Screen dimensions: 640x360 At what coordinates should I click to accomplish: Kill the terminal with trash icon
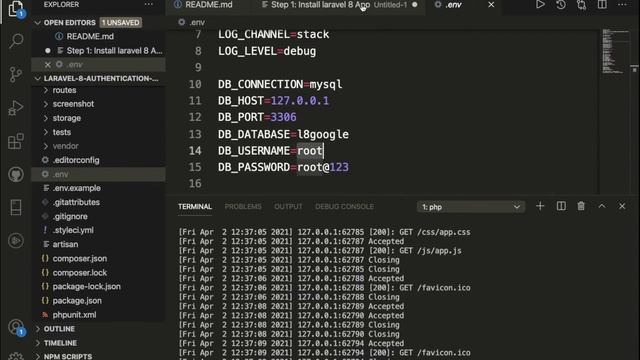[581, 207]
